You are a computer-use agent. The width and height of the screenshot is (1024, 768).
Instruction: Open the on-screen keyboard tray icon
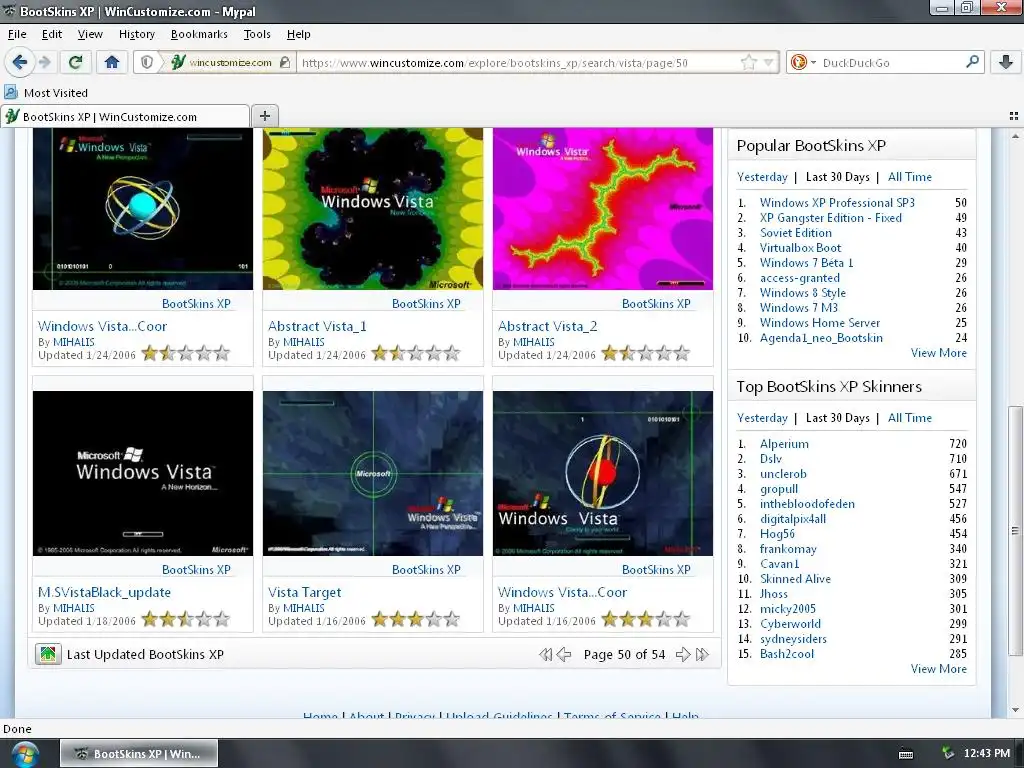(x=906, y=754)
